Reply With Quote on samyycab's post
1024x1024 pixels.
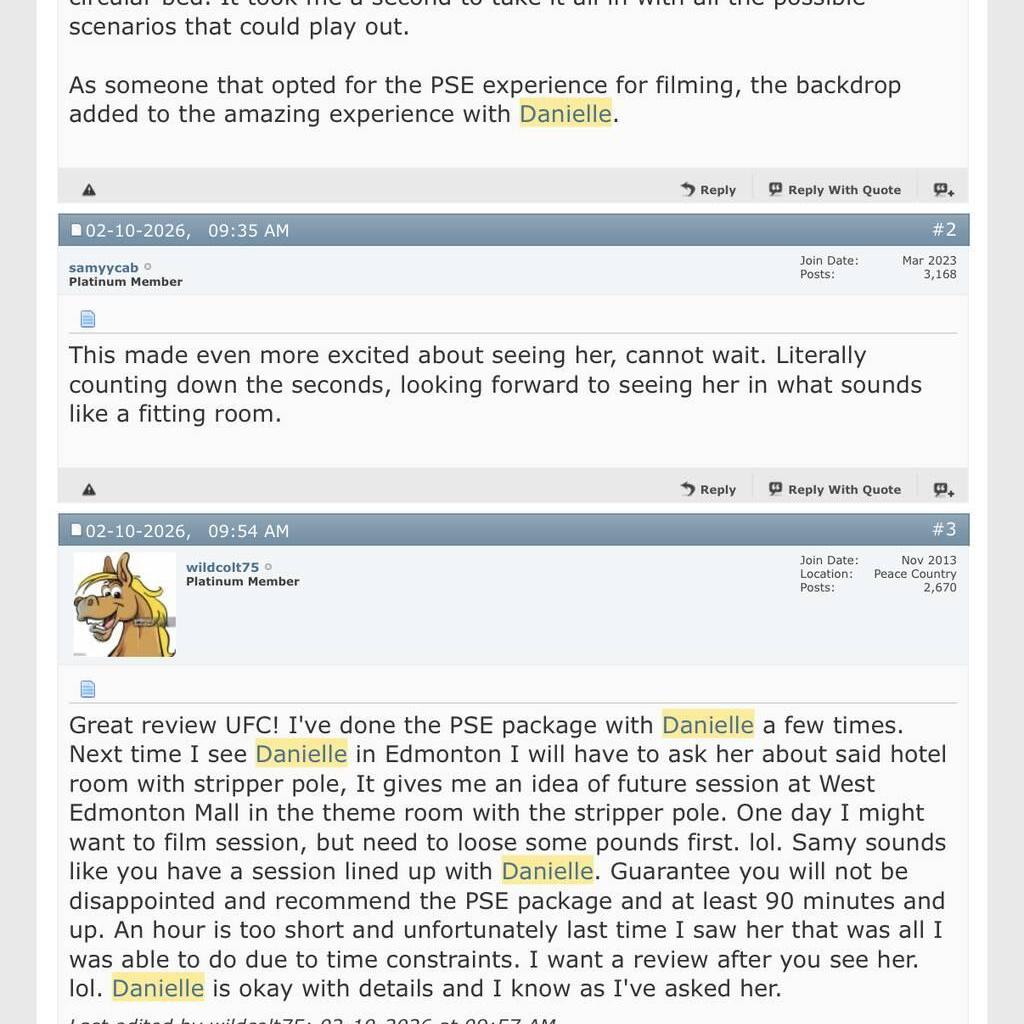[x=834, y=490]
